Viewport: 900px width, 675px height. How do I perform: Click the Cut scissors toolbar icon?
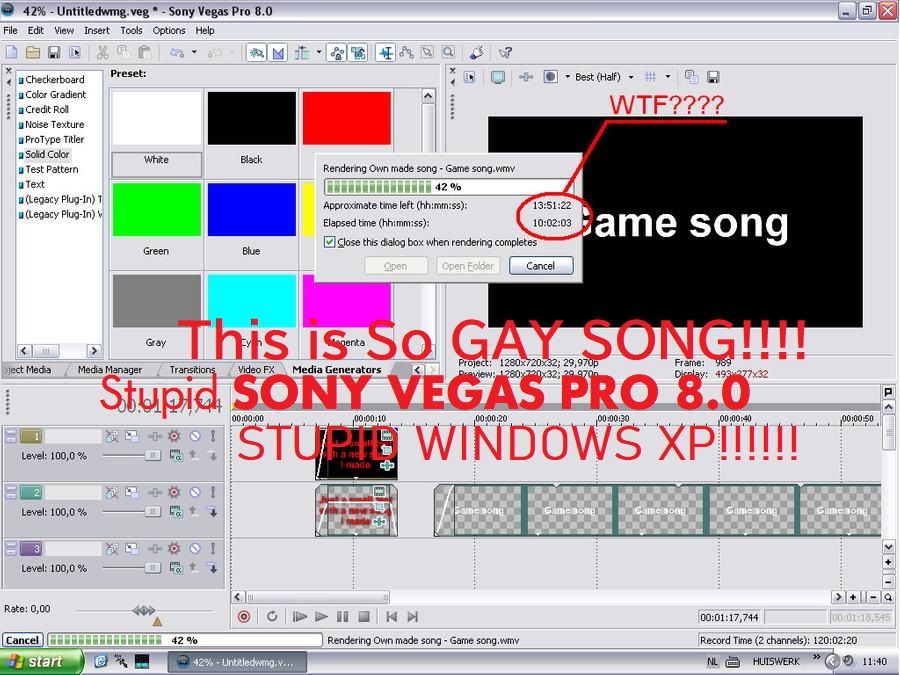(102, 53)
